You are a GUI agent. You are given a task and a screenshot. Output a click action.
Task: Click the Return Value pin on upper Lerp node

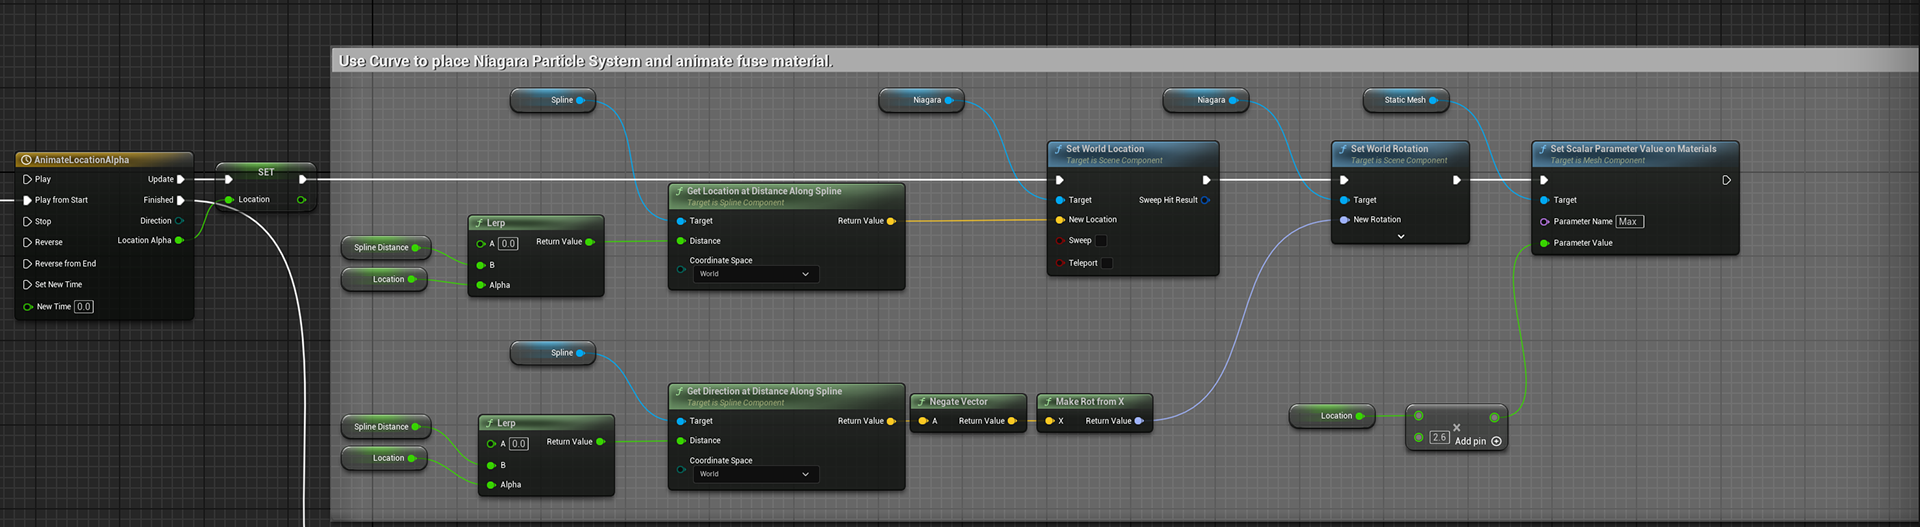[590, 242]
